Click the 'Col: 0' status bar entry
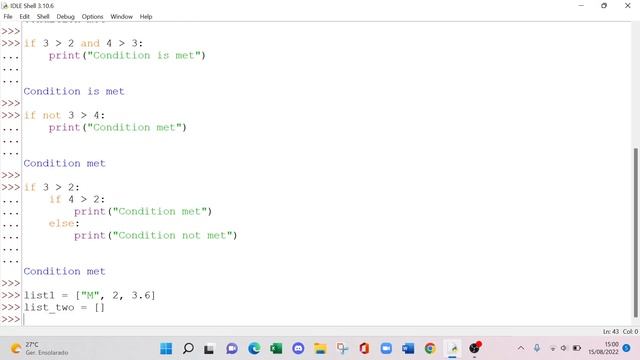Screen dimensions: 640x360 (x=630, y=332)
